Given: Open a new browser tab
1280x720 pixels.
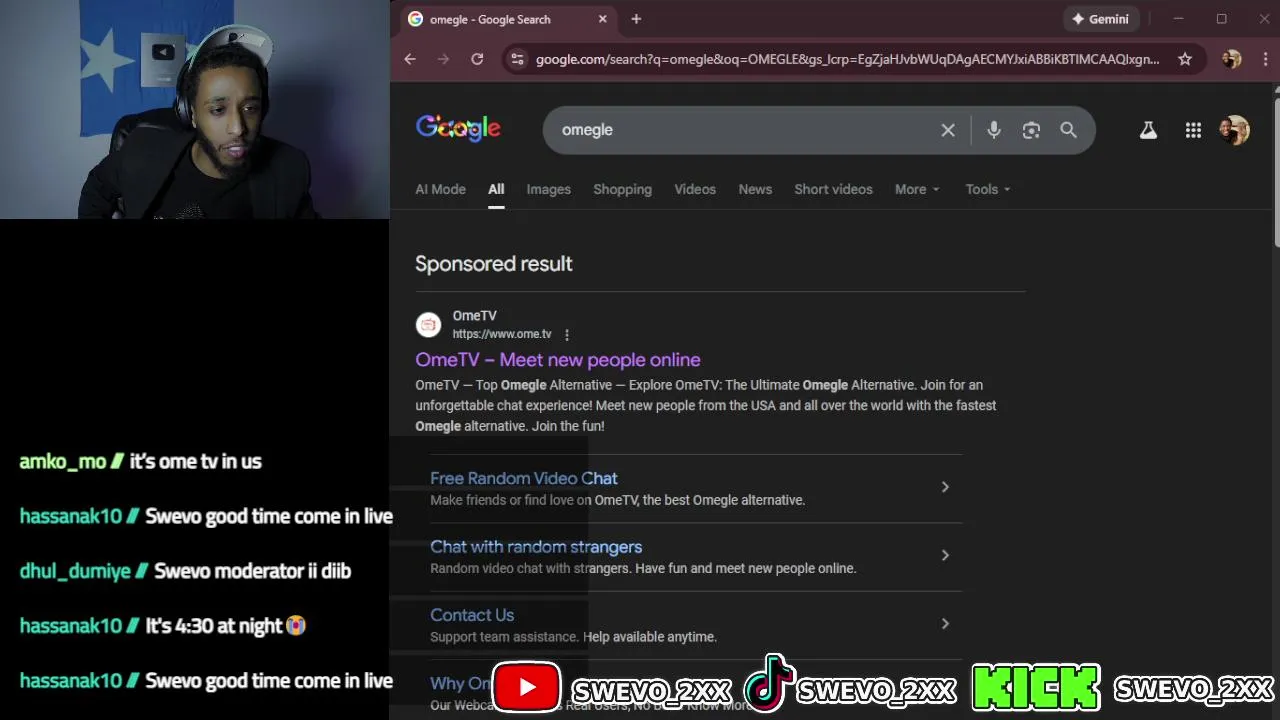Looking at the screenshot, I should click(636, 19).
